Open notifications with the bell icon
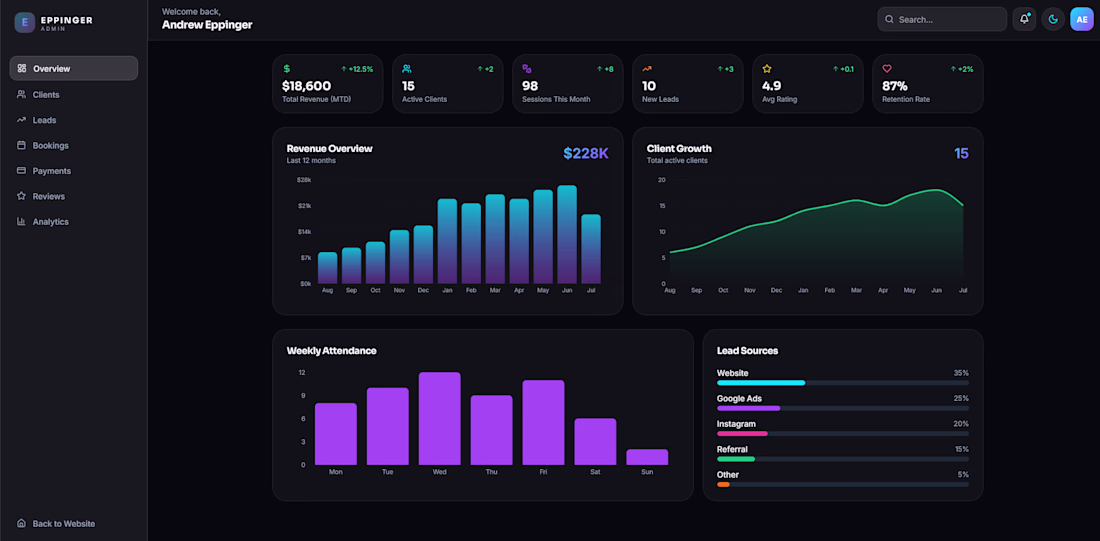Image resolution: width=1100 pixels, height=541 pixels. pyautogui.click(x=1024, y=20)
